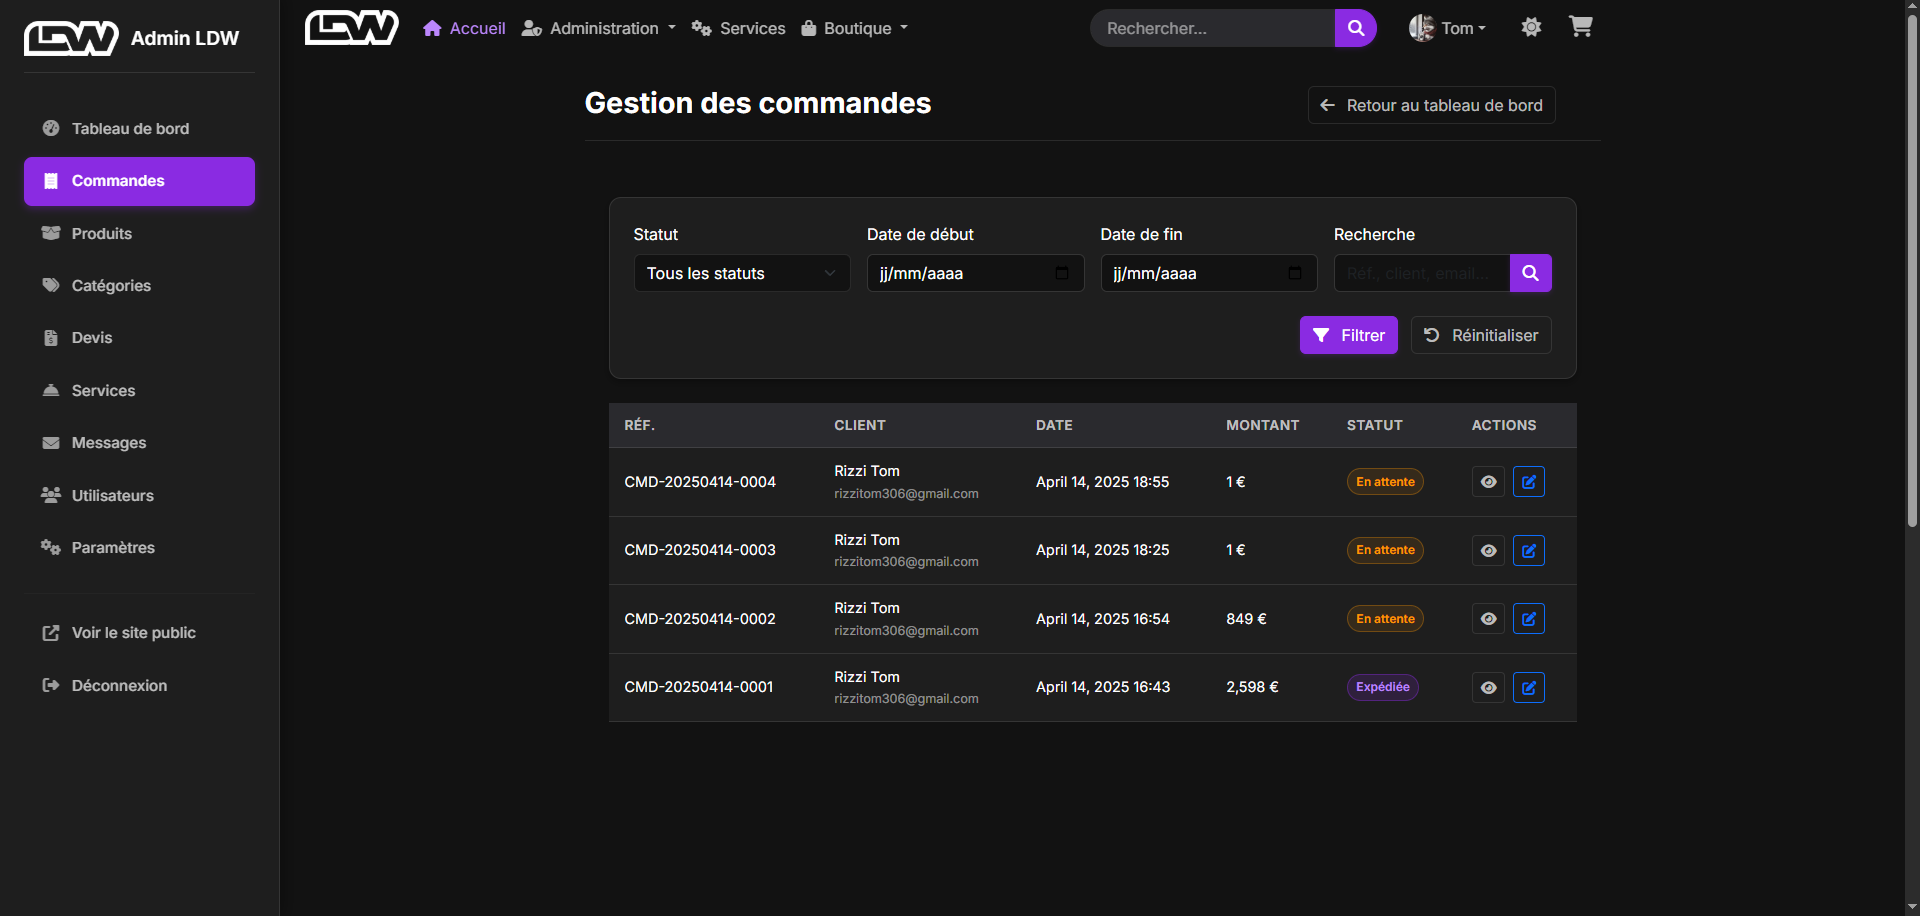Click the page vertical scrollbar
The height and width of the screenshot is (916, 1920).
tap(1911, 270)
